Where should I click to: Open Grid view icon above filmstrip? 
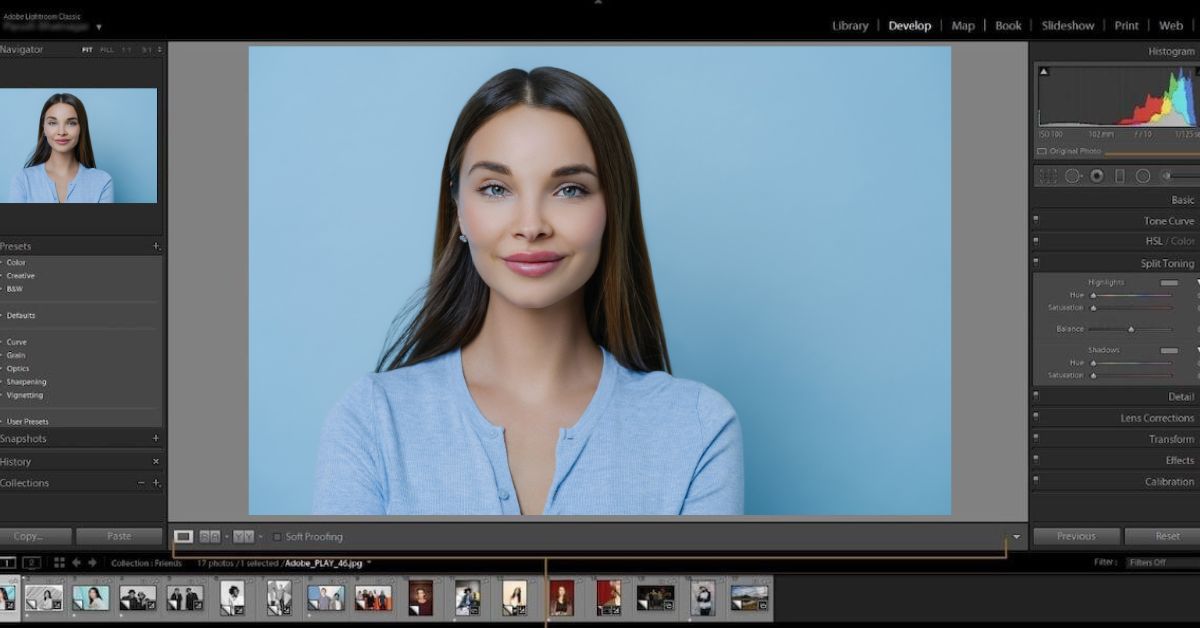click(59, 563)
